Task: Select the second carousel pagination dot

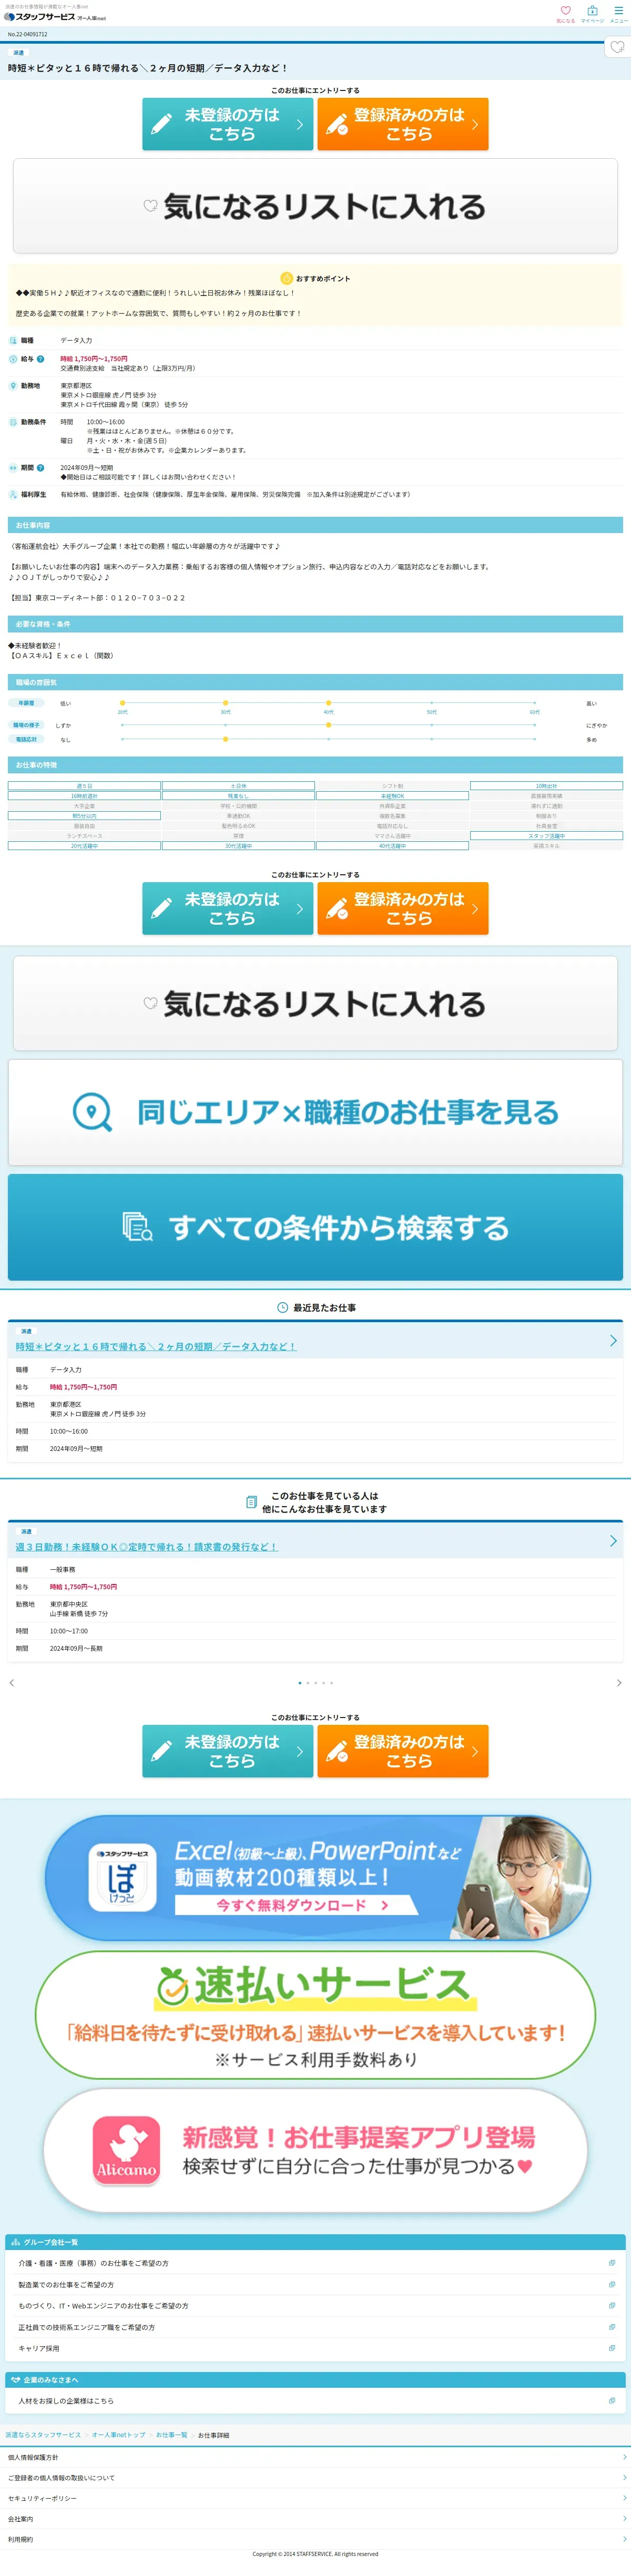Action: [x=308, y=1683]
